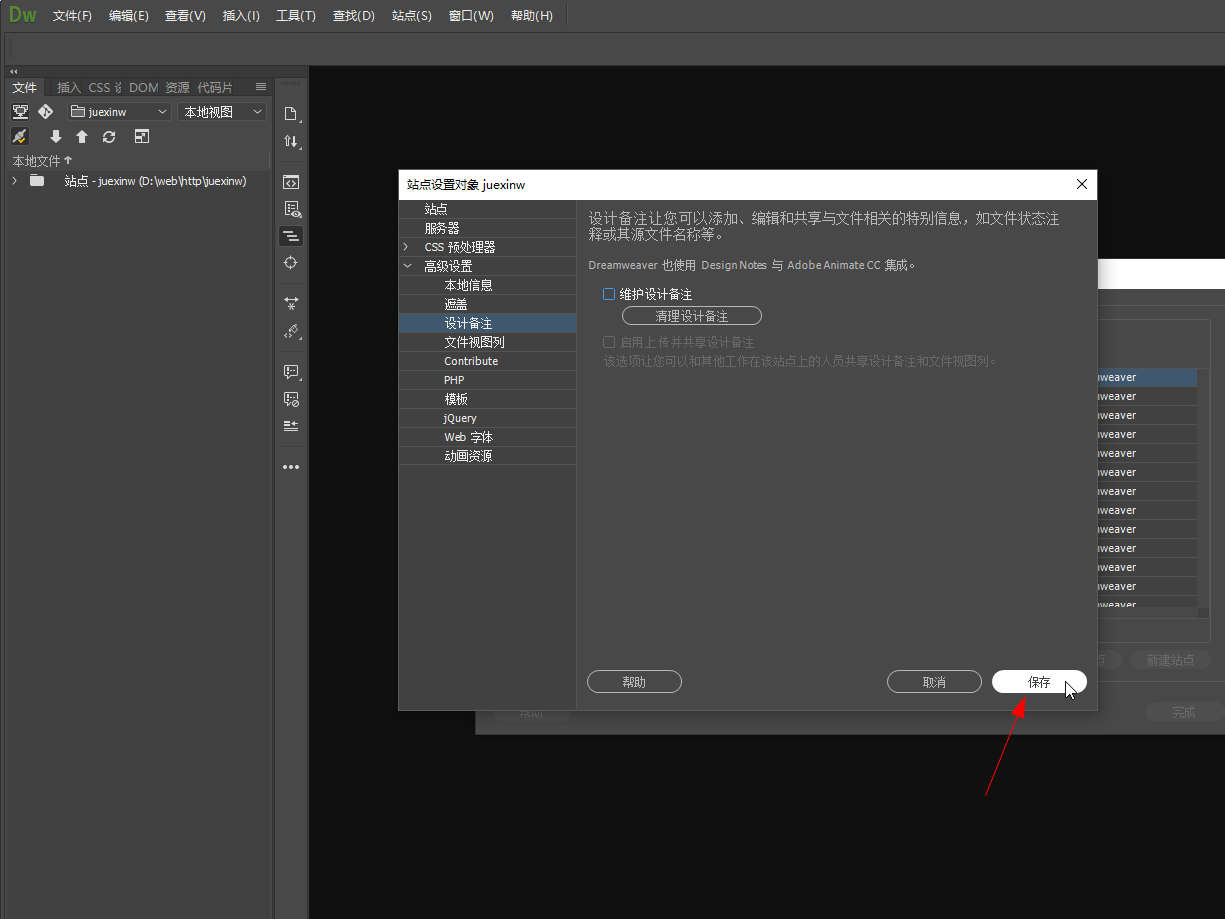Switch to the DOM panel tab
The image size is (1225, 919).
point(143,87)
